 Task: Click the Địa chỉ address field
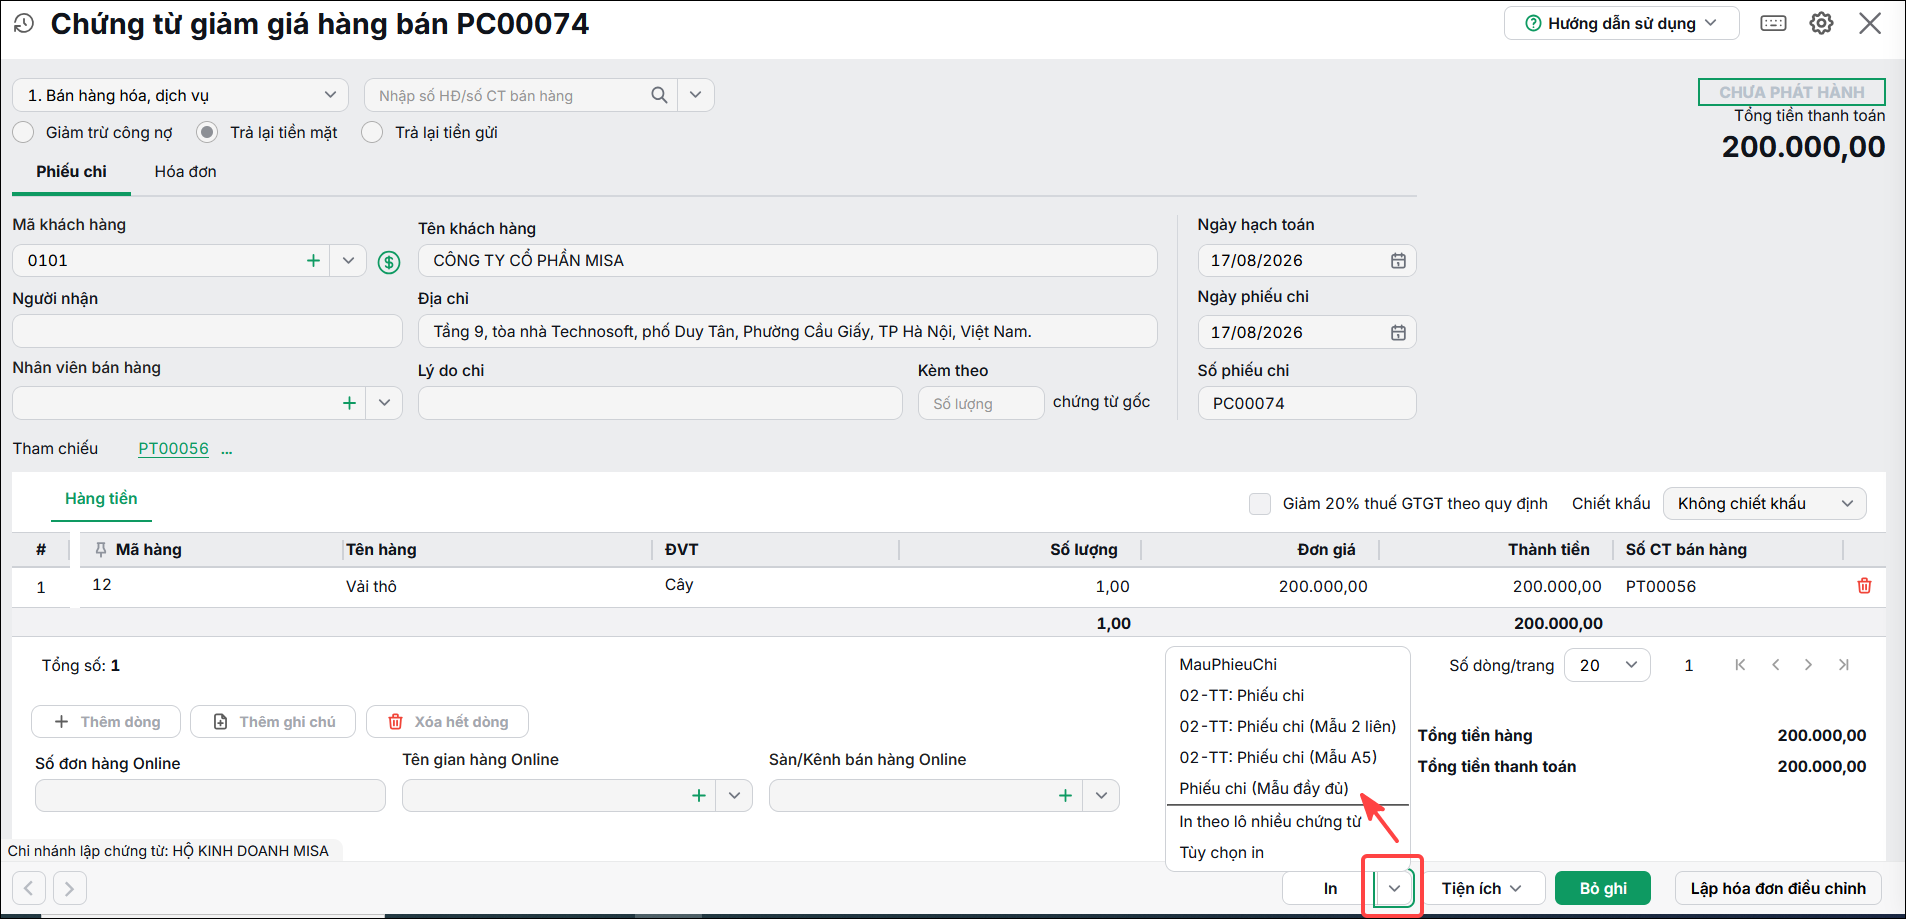point(787,331)
